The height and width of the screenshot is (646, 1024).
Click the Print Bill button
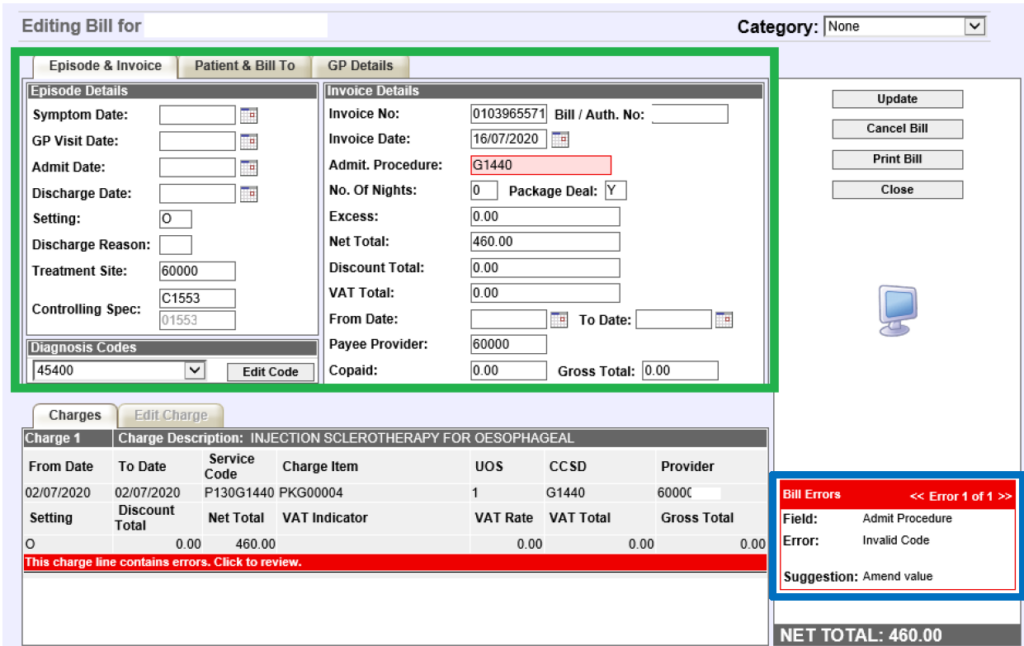tap(897, 159)
